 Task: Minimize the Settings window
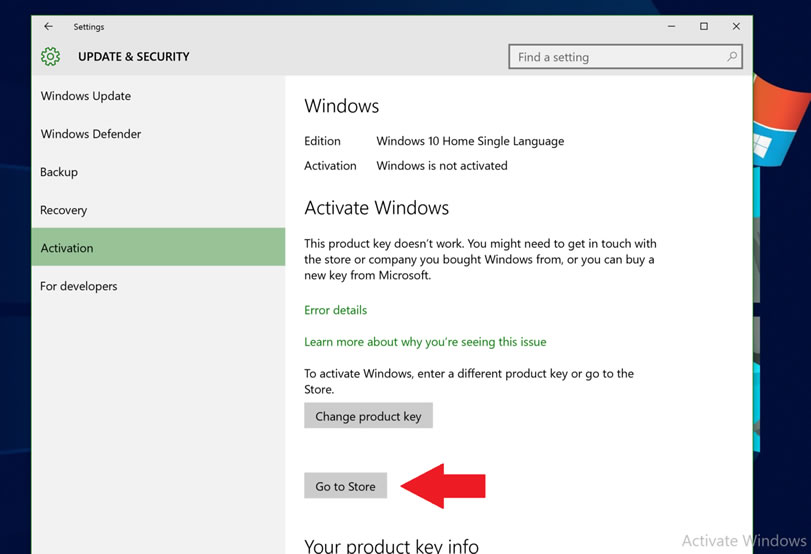tap(671, 26)
